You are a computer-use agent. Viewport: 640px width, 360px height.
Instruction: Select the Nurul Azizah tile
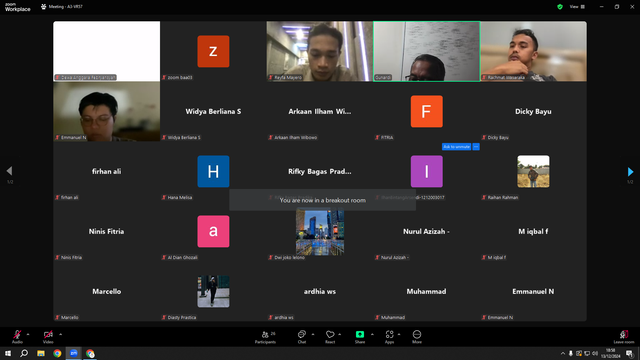coord(427,231)
